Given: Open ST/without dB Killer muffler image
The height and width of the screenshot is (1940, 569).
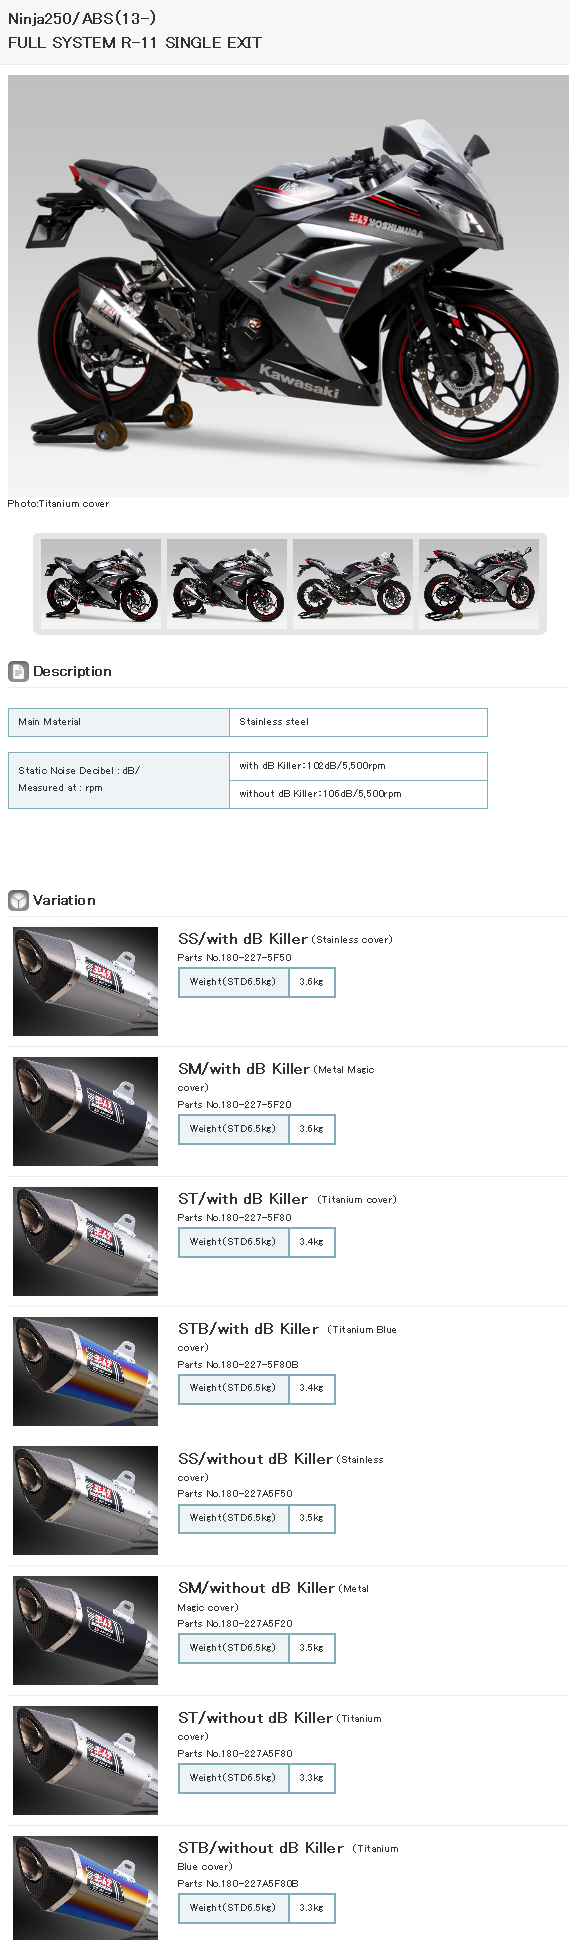Looking at the screenshot, I should tap(85, 1760).
